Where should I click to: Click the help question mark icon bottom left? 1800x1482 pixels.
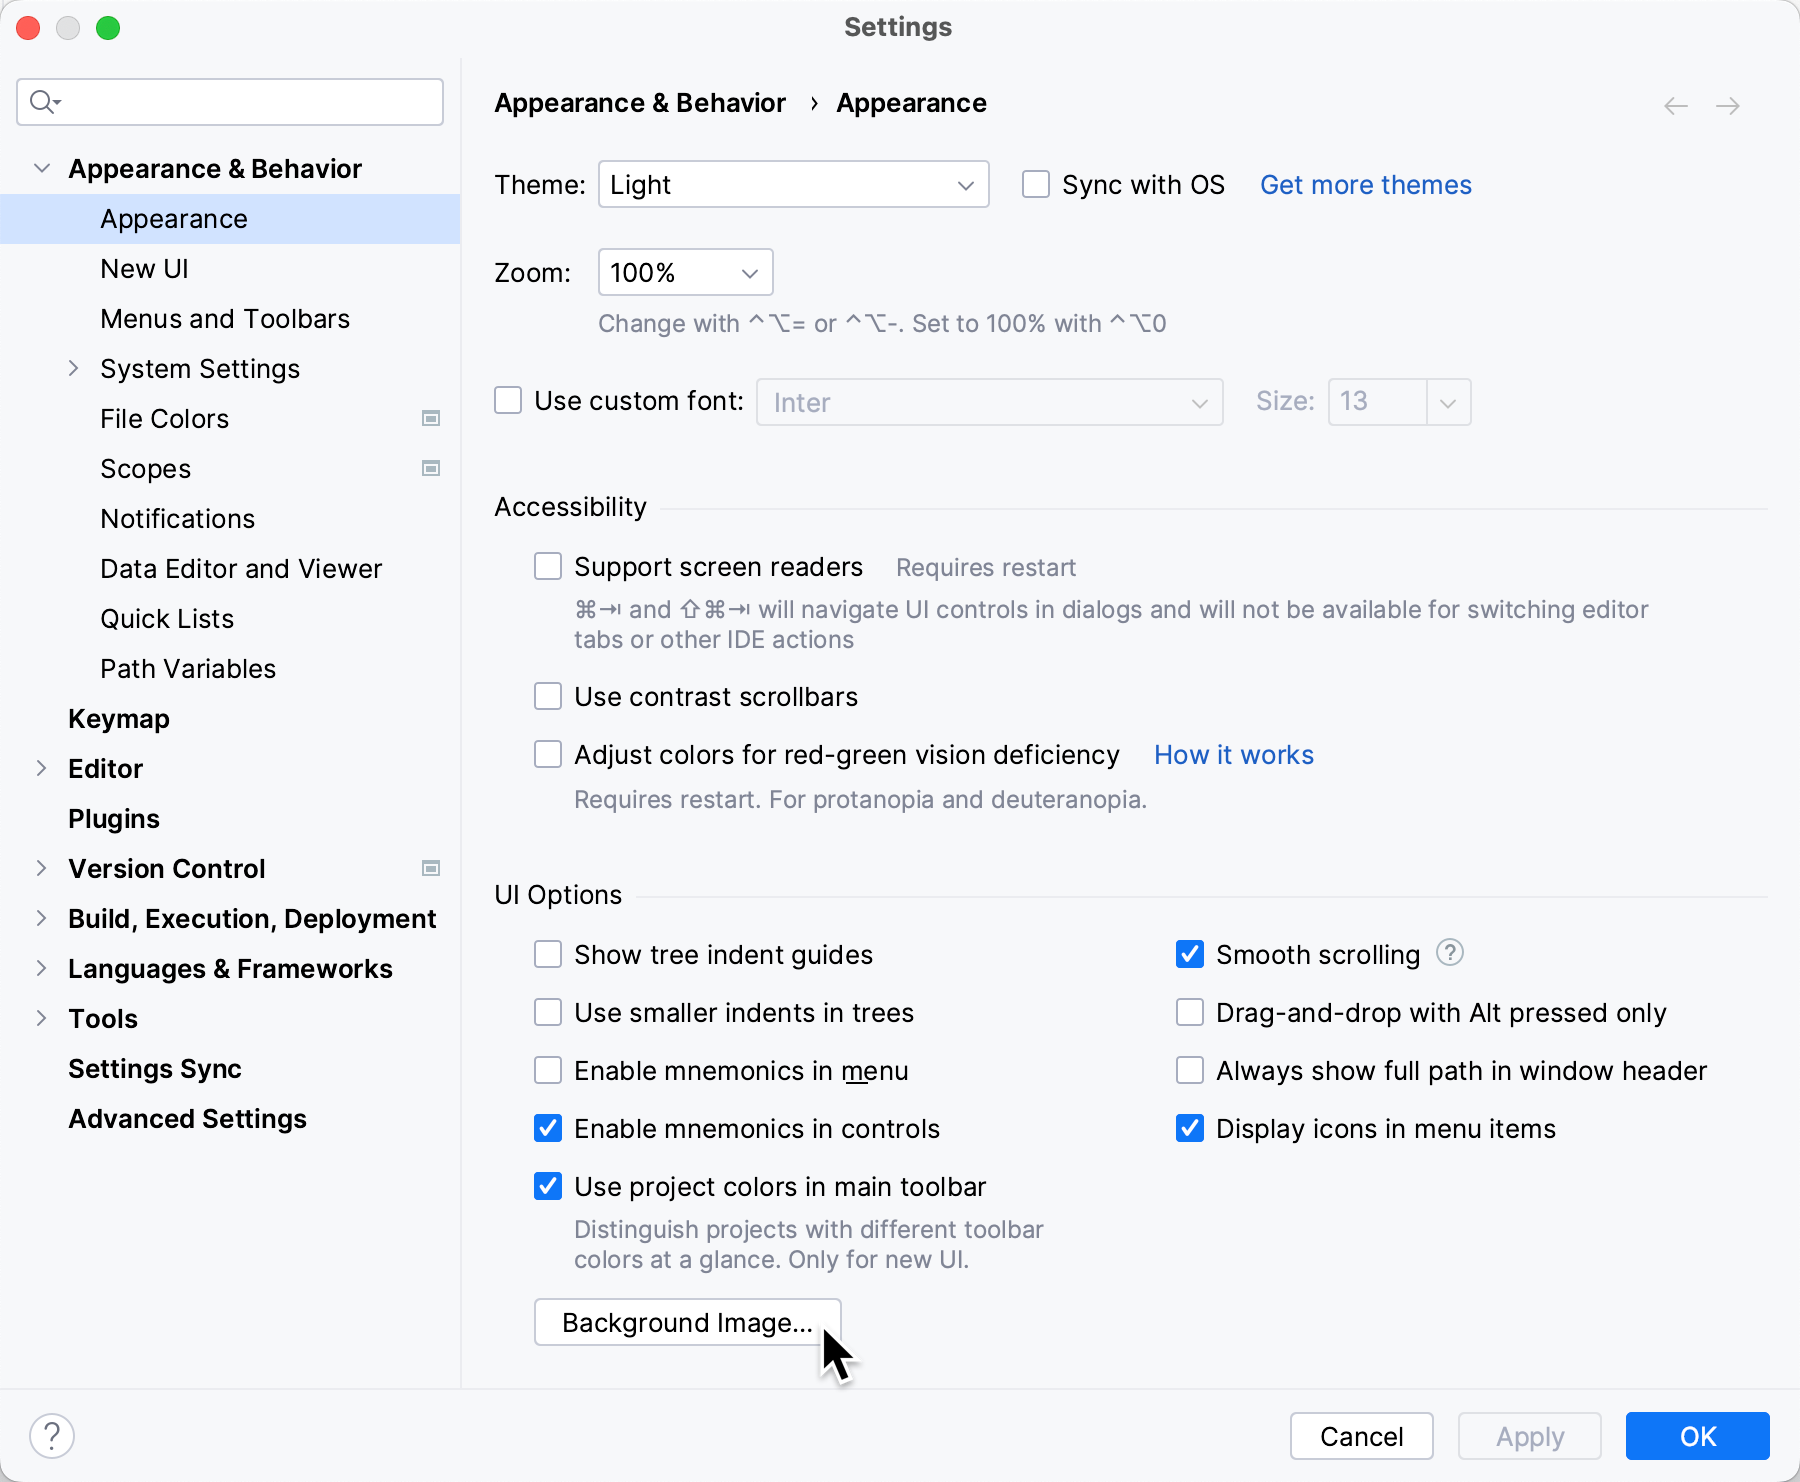pos(53,1435)
